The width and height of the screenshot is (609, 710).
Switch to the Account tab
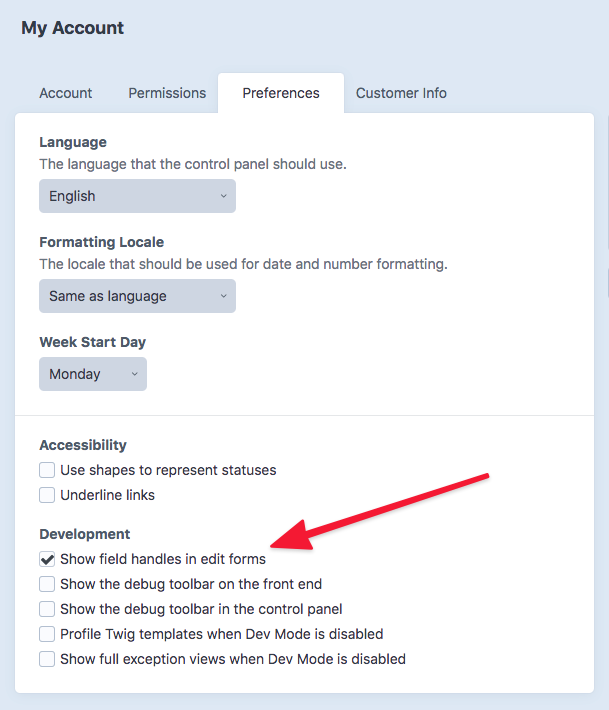(66, 93)
